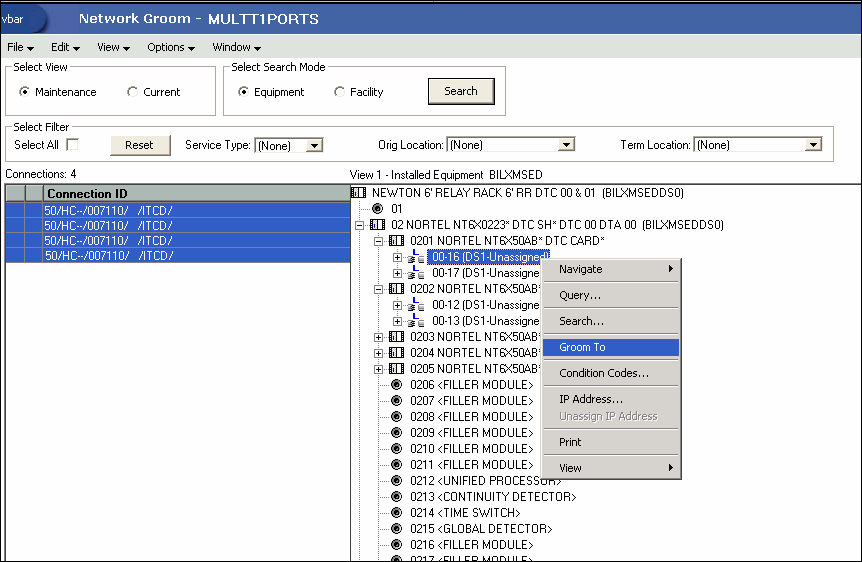Choose Facility search mode
862x562 pixels.
pos(339,92)
